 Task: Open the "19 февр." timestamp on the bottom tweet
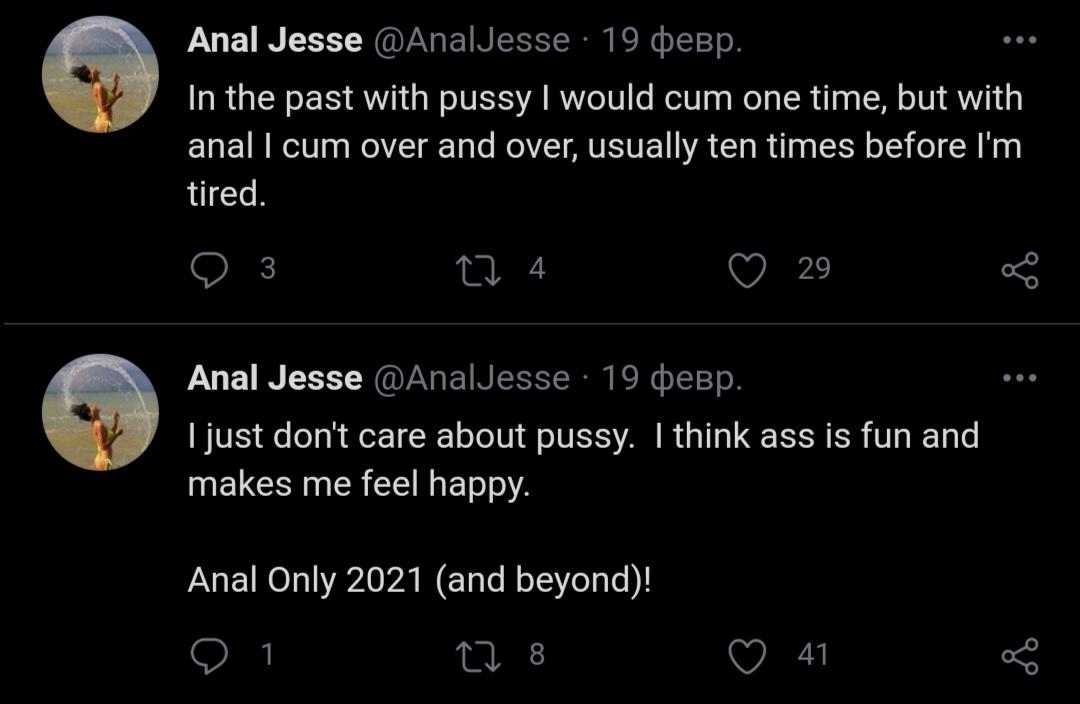click(x=671, y=379)
